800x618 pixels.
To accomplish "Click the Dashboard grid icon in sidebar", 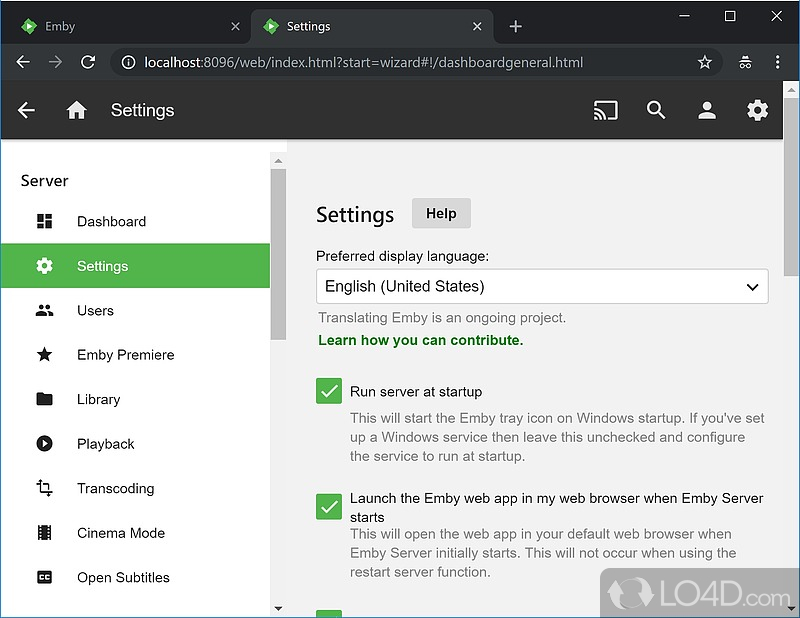I will (x=44, y=221).
